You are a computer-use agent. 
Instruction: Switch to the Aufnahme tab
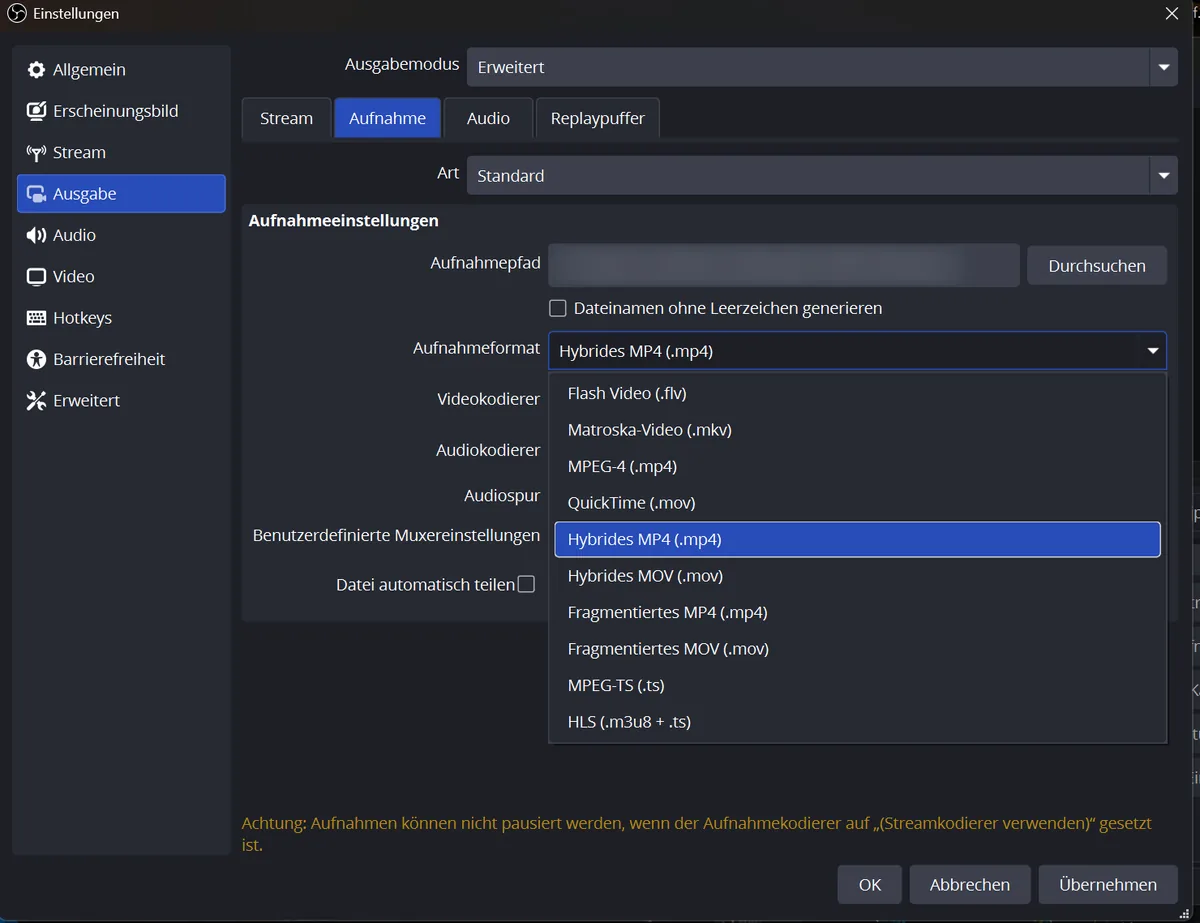coord(387,118)
